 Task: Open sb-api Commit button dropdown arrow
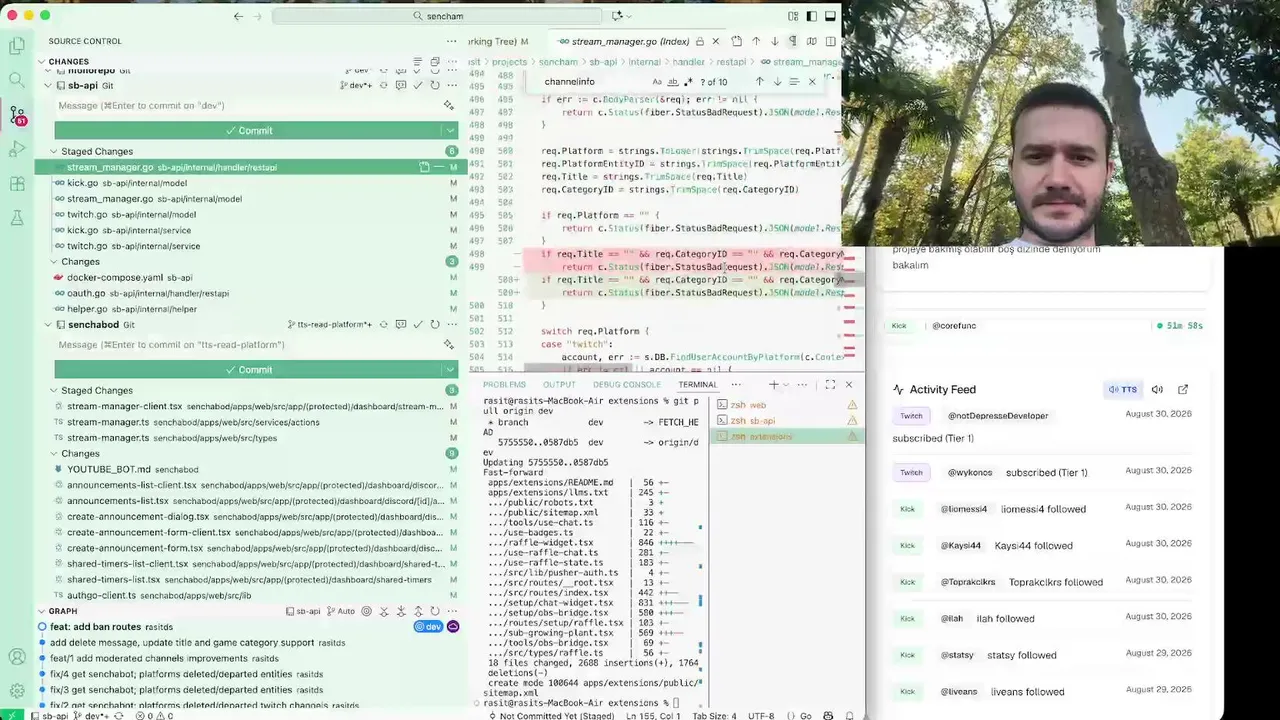click(450, 130)
